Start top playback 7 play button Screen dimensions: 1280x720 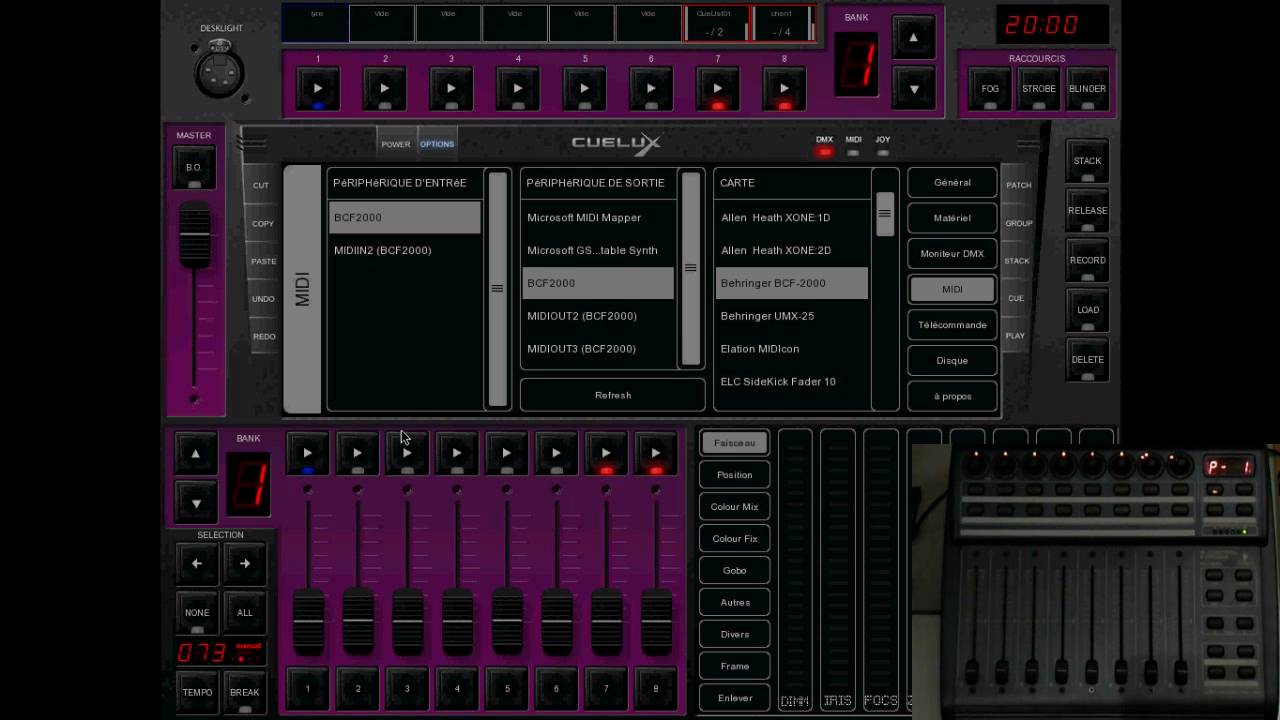point(718,89)
